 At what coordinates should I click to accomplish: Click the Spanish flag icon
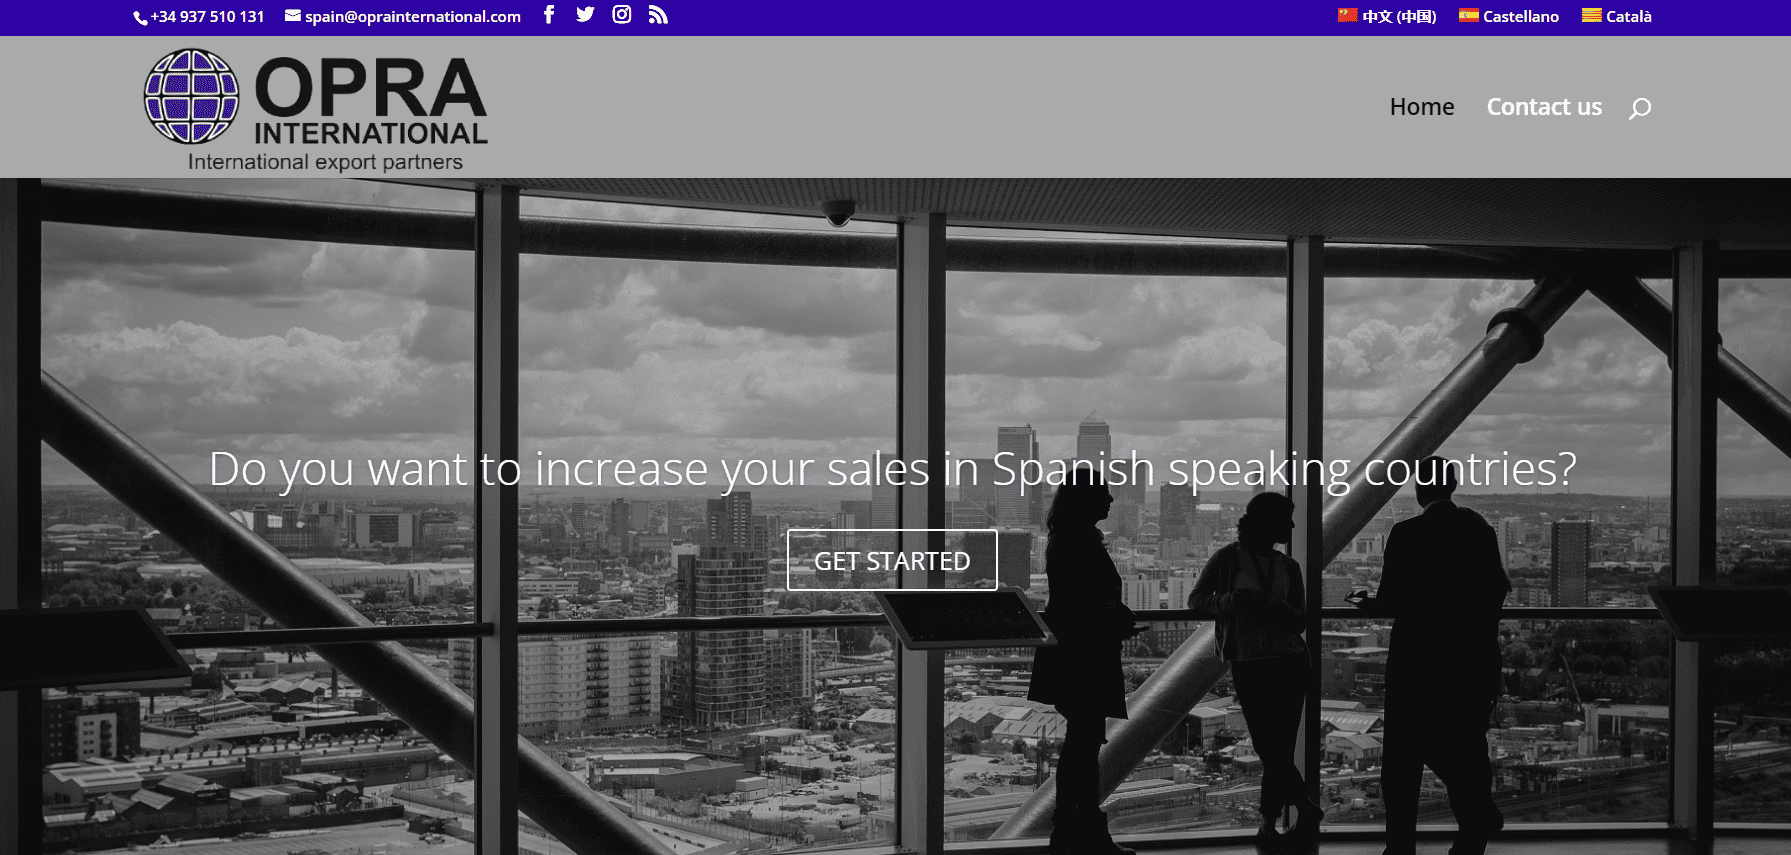coord(1469,15)
